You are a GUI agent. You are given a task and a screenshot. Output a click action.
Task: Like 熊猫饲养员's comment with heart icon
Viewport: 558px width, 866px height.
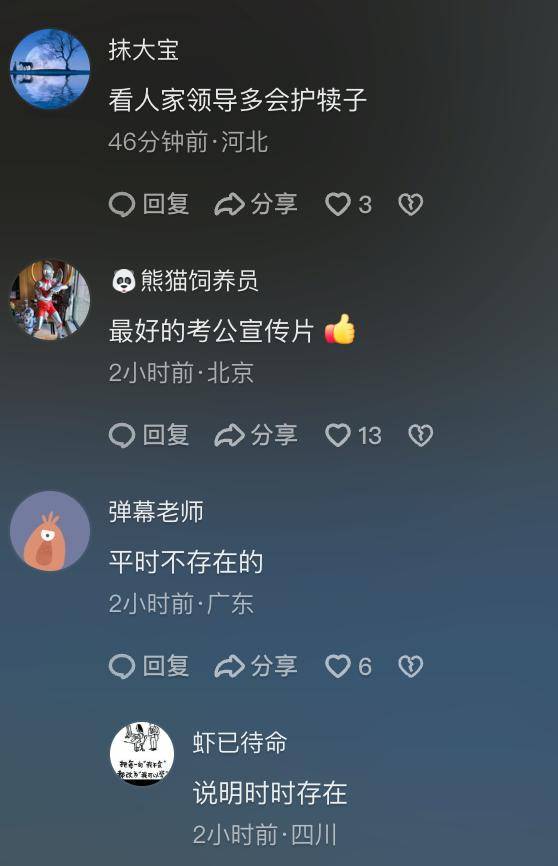tap(353, 435)
